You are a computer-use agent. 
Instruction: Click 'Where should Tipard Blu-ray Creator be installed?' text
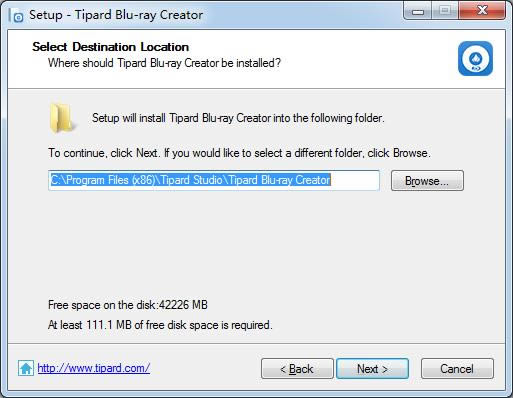pyautogui.click(x=164, y=63)
